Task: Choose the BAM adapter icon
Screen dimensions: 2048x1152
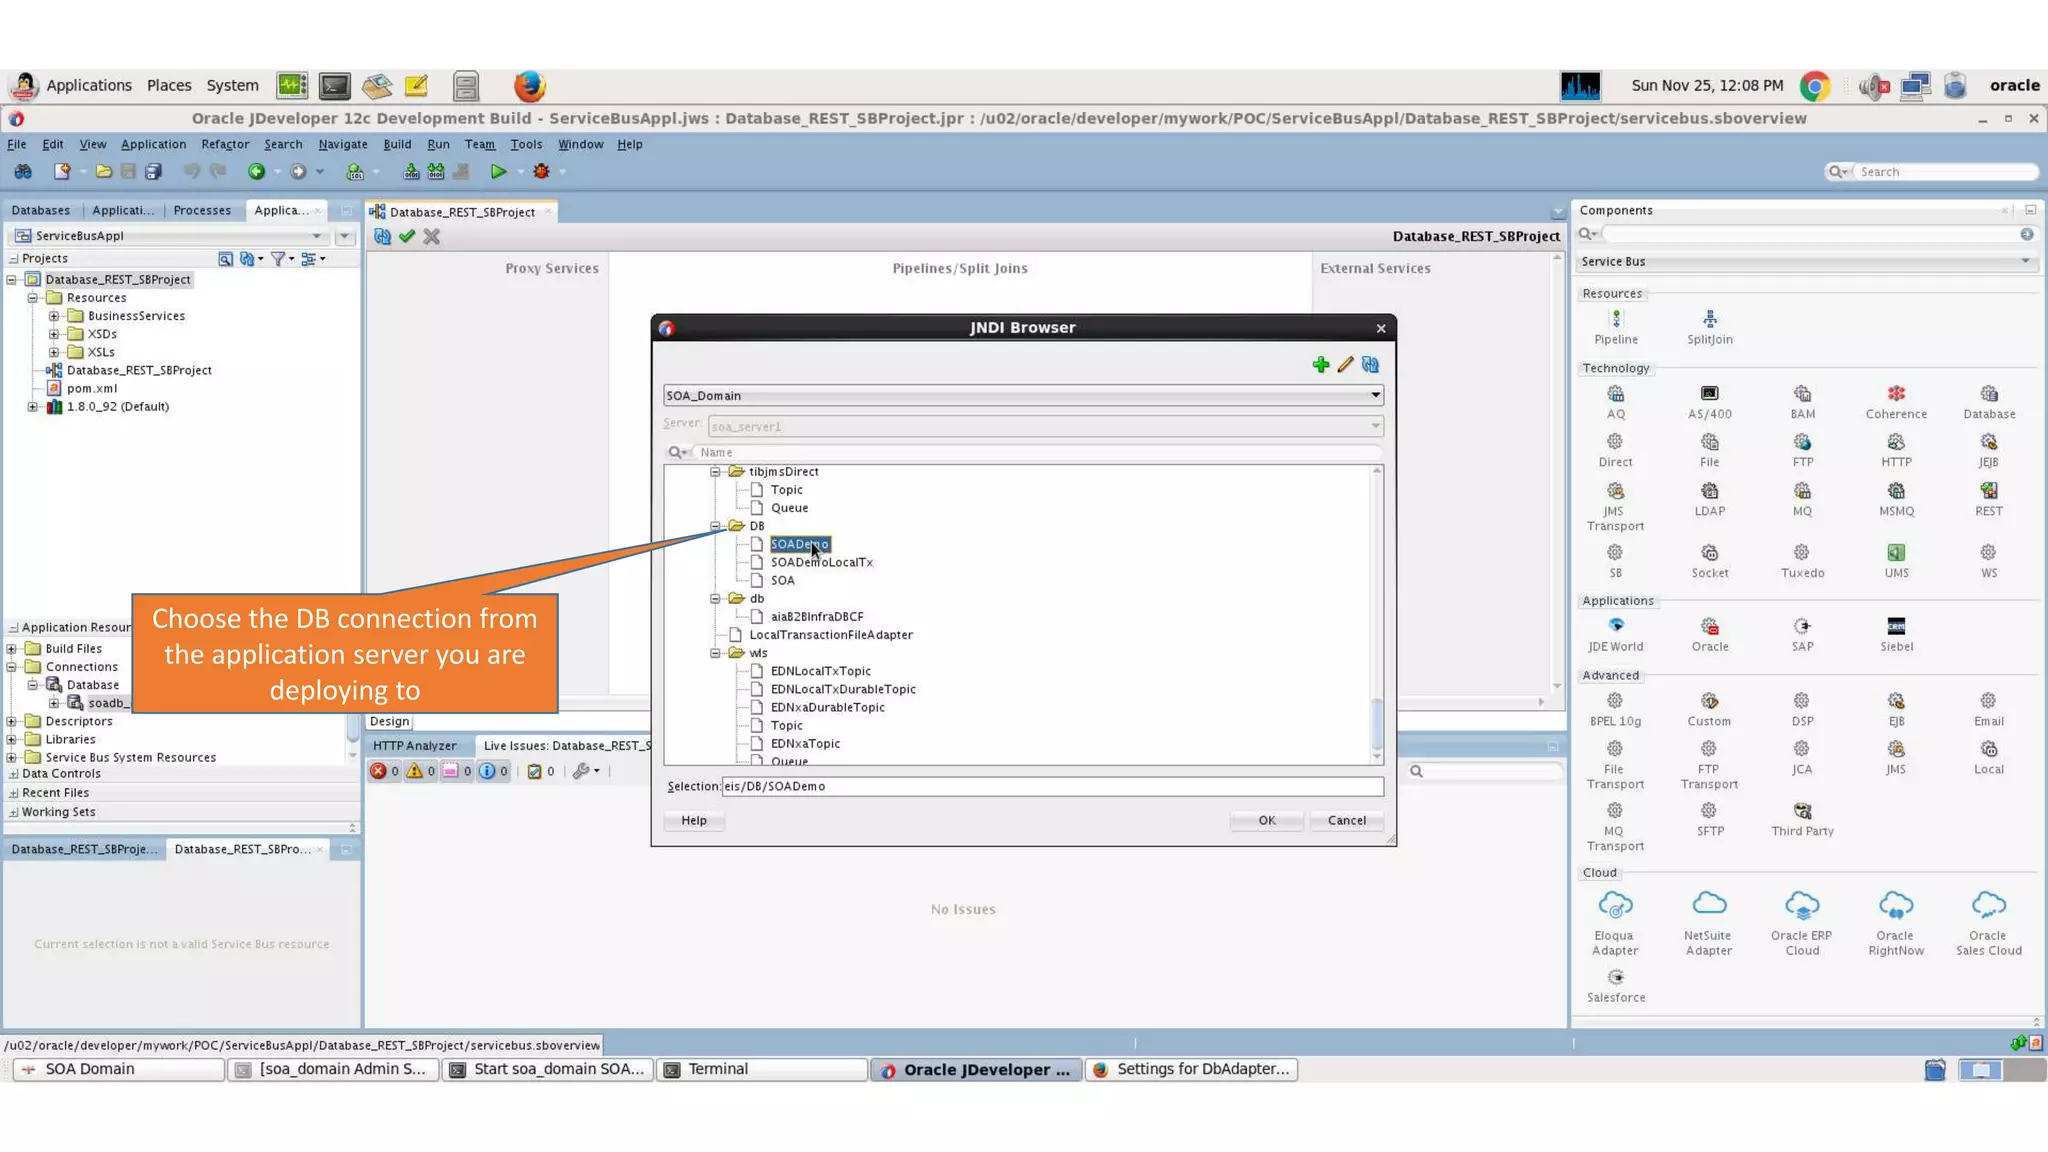Action: [x=1802, y=402]
